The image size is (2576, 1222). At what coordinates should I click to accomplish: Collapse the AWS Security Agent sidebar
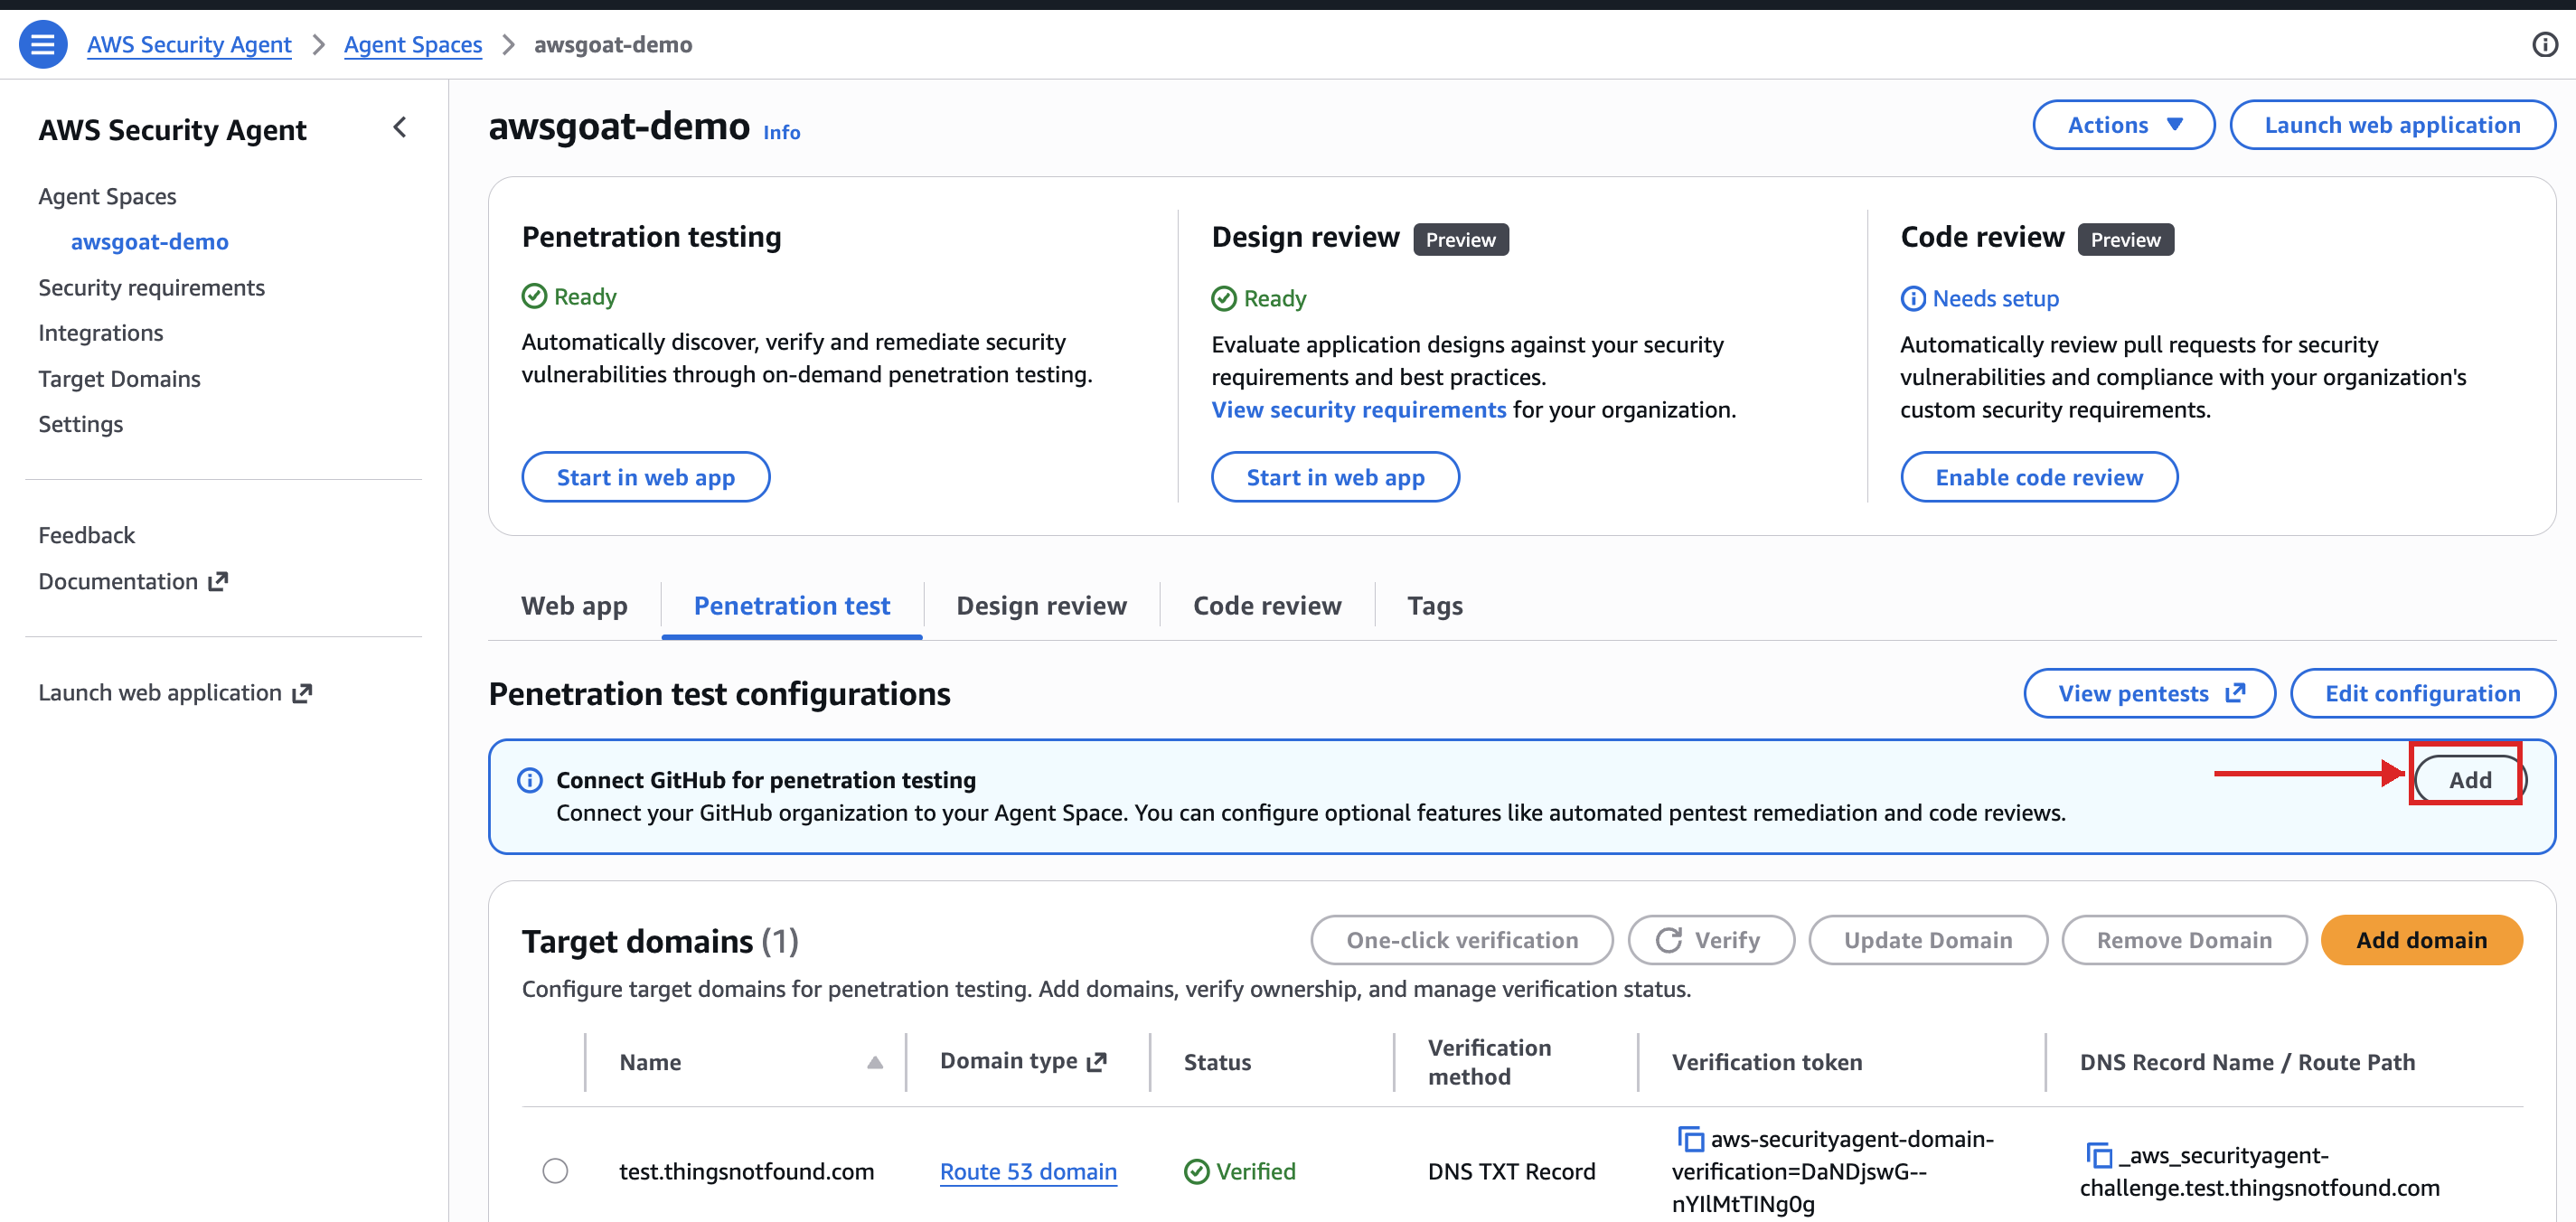[x=399, y=127]
